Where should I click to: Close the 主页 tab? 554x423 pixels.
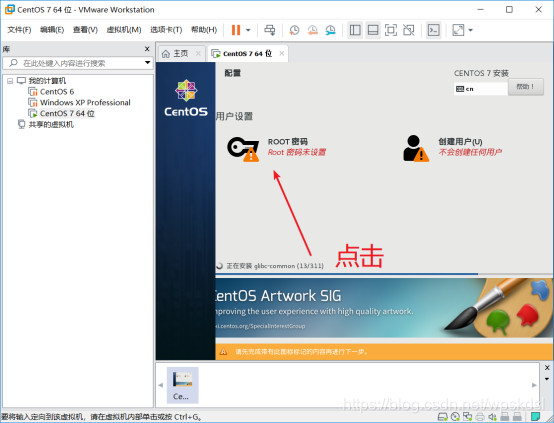pyautogui.click(x=198, y=53)
